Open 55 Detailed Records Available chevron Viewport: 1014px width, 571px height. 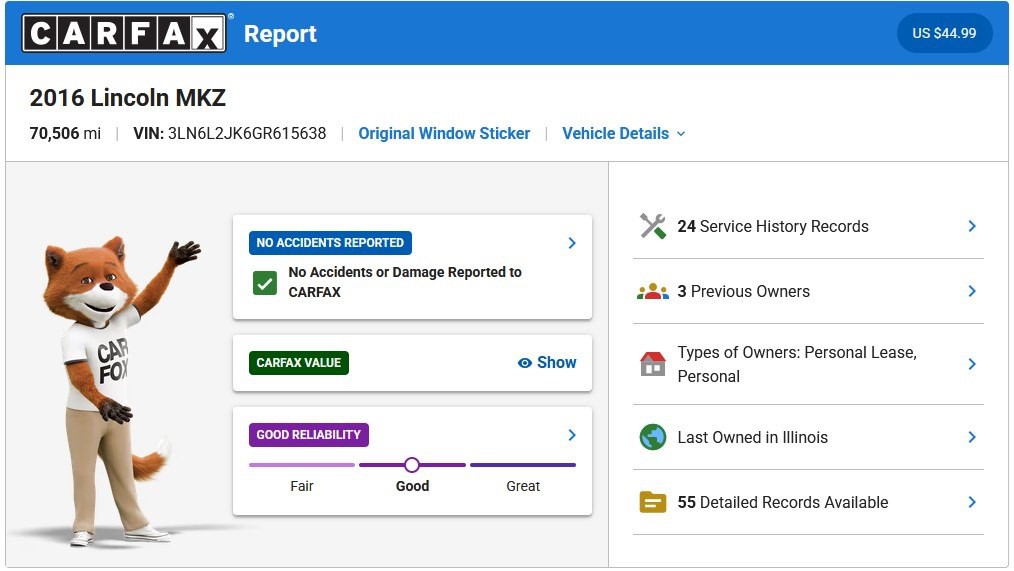click(x=972, y=502)
